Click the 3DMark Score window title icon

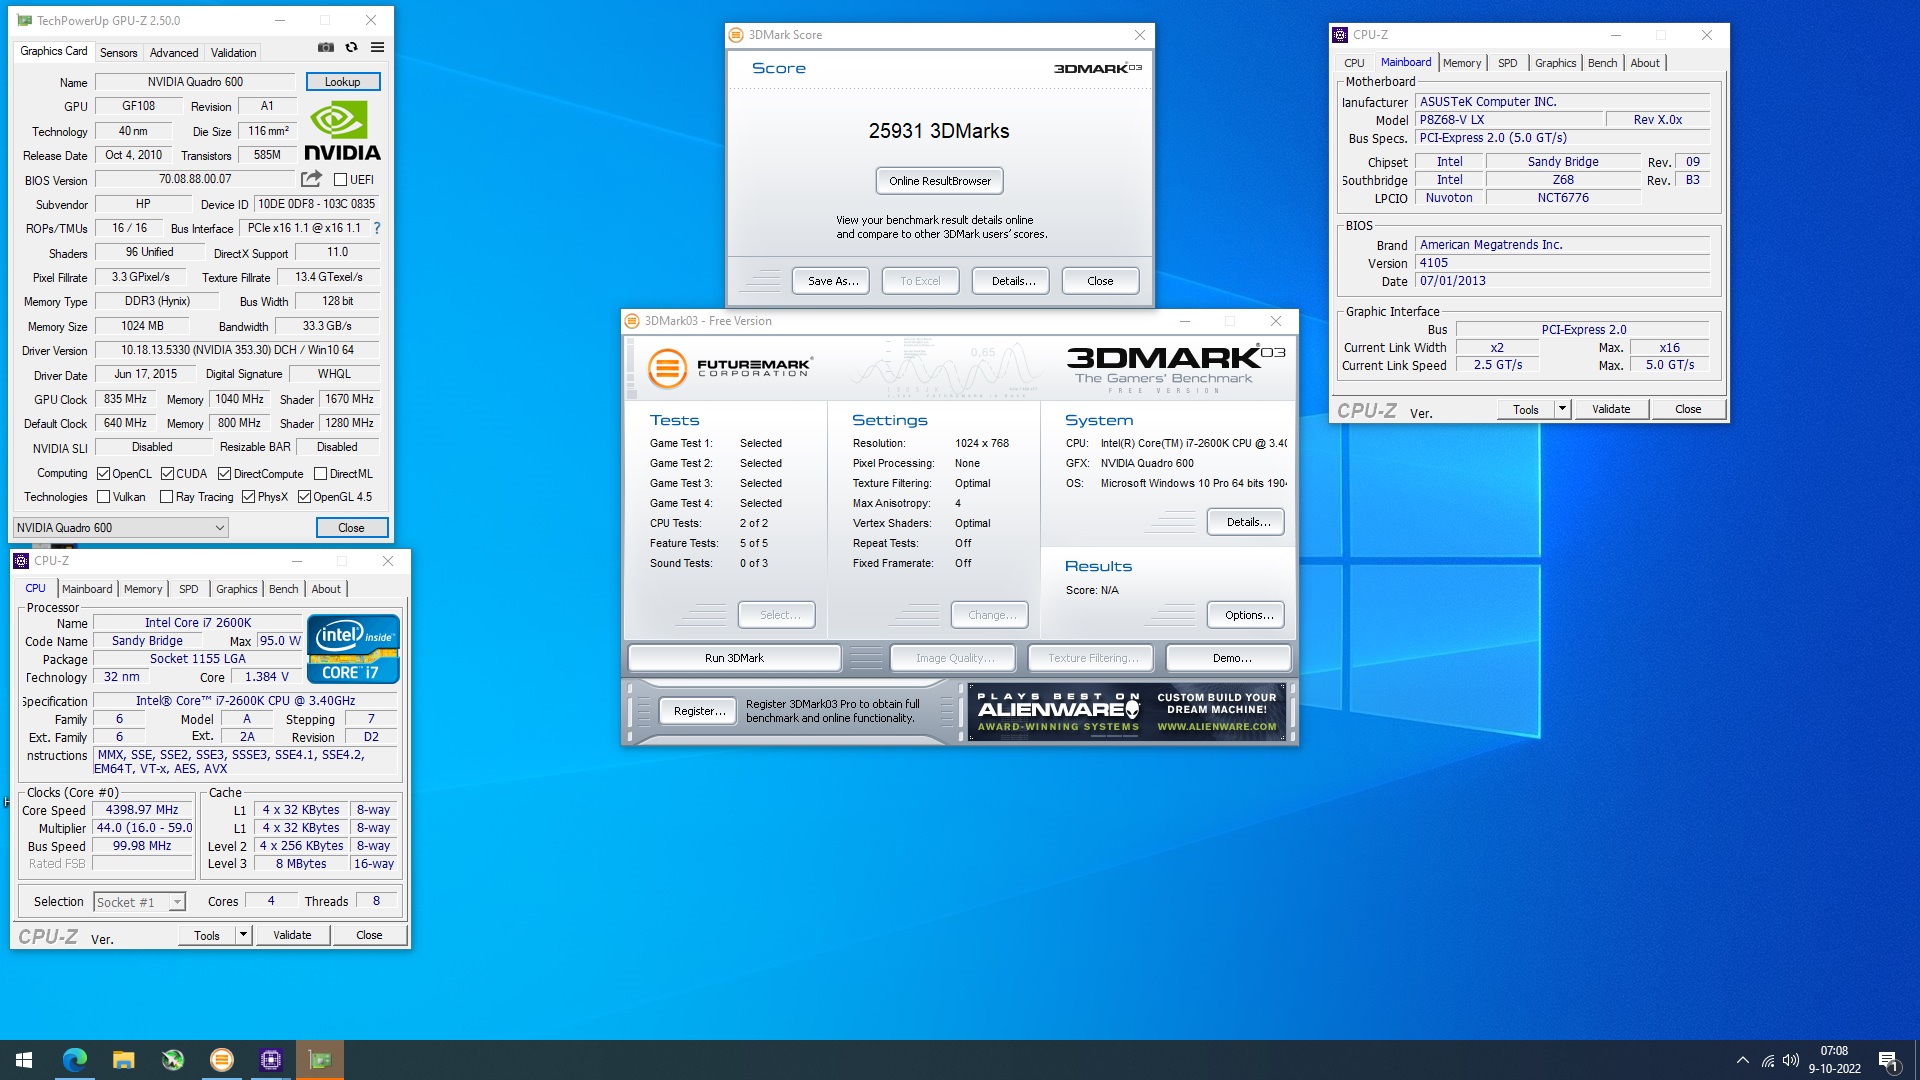(737, 35)
